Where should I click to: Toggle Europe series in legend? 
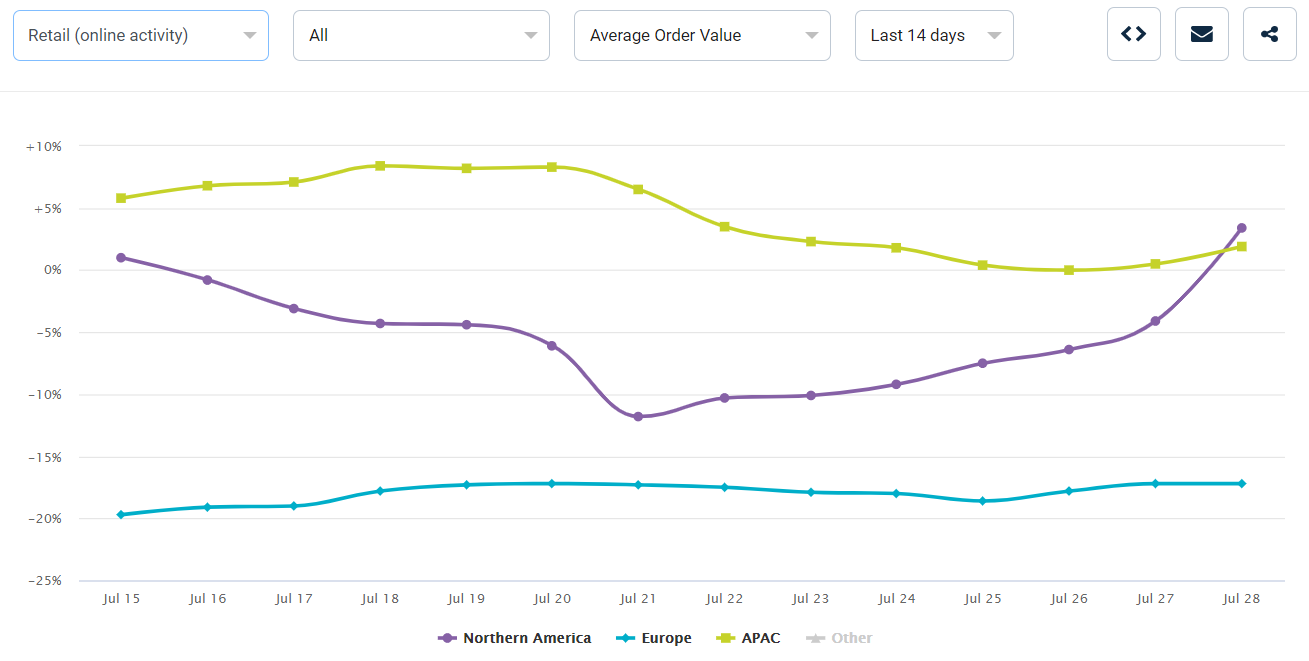coord(654,638)
